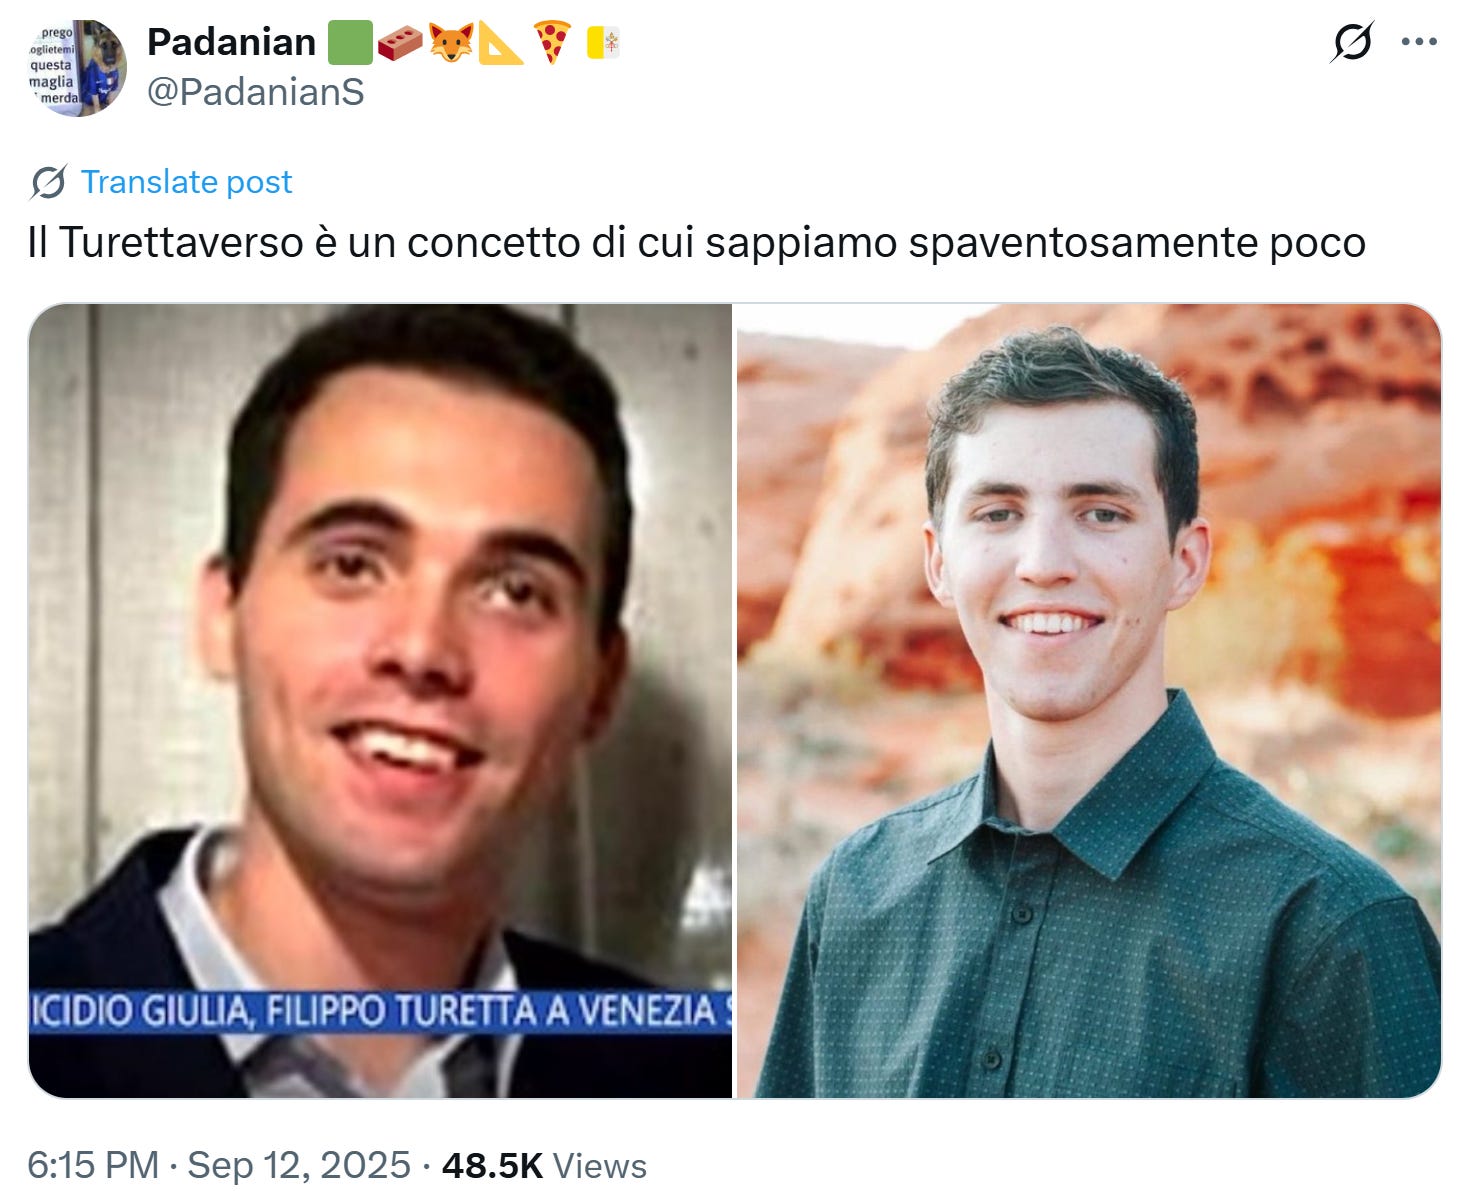Click the pizza slice emoji in display name
This screenshot has width=1471, height=1191.
pos(552,42)
